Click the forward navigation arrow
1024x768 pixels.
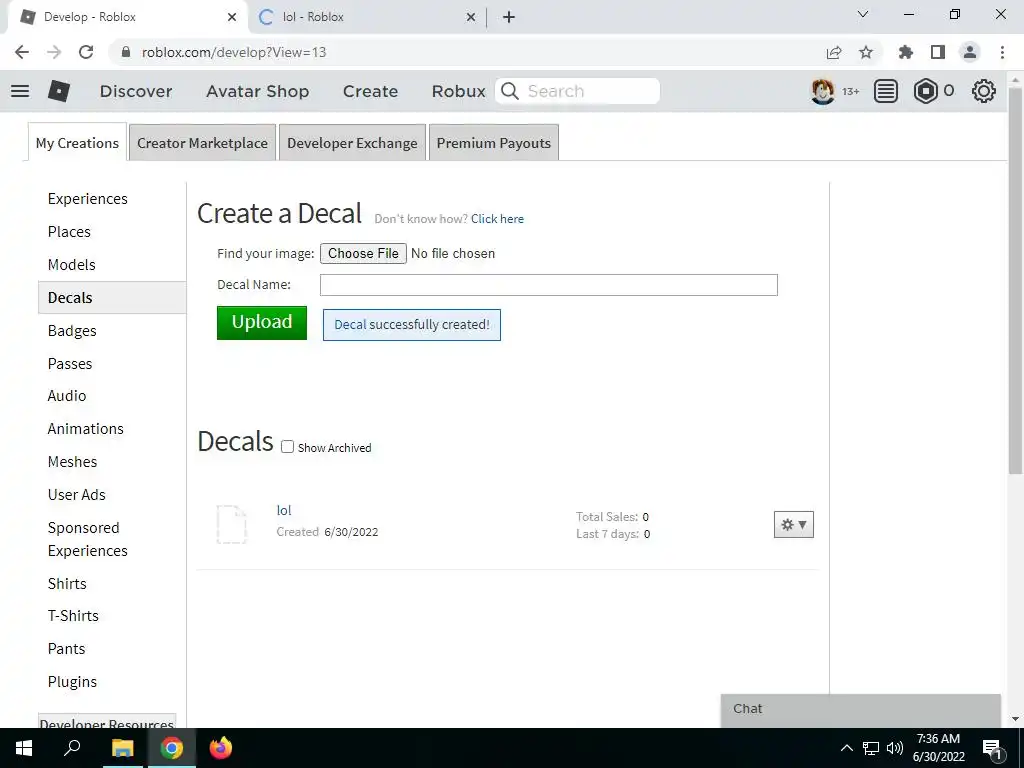click(x=54, y=52)
